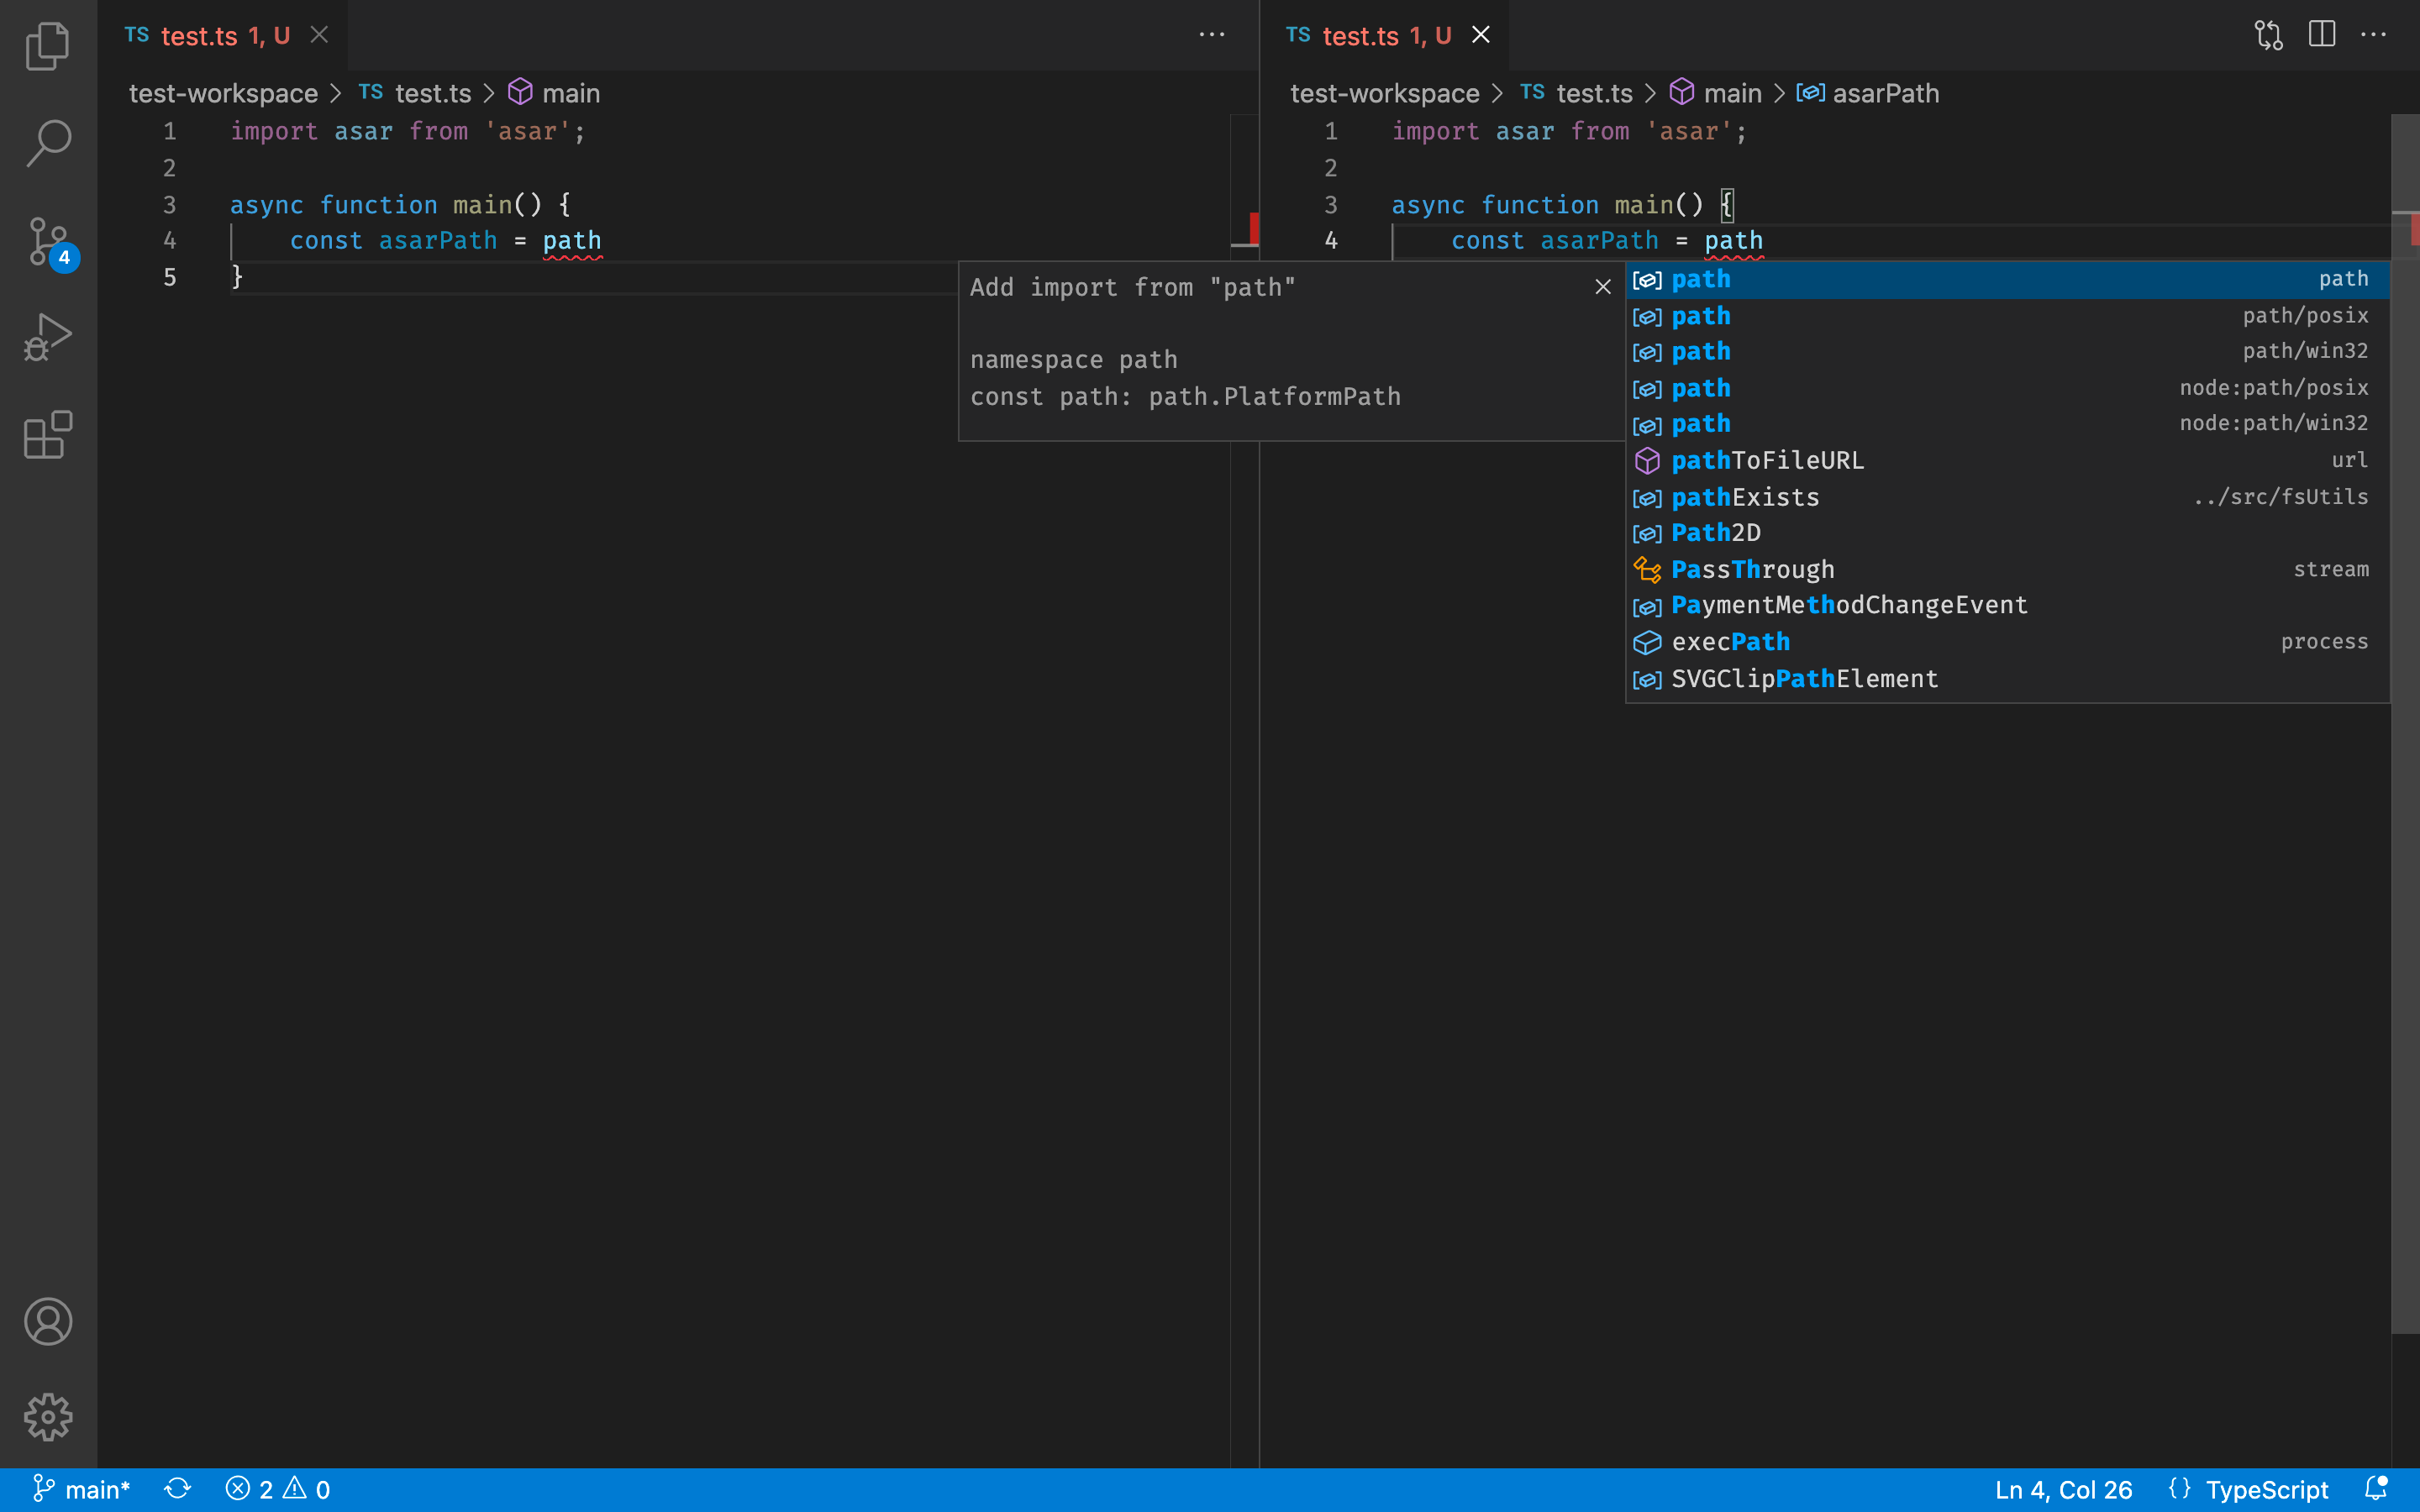Click the errors and warnings indicator
This screenshot has width=2420, height=1512.
[x=278, y=1489]
